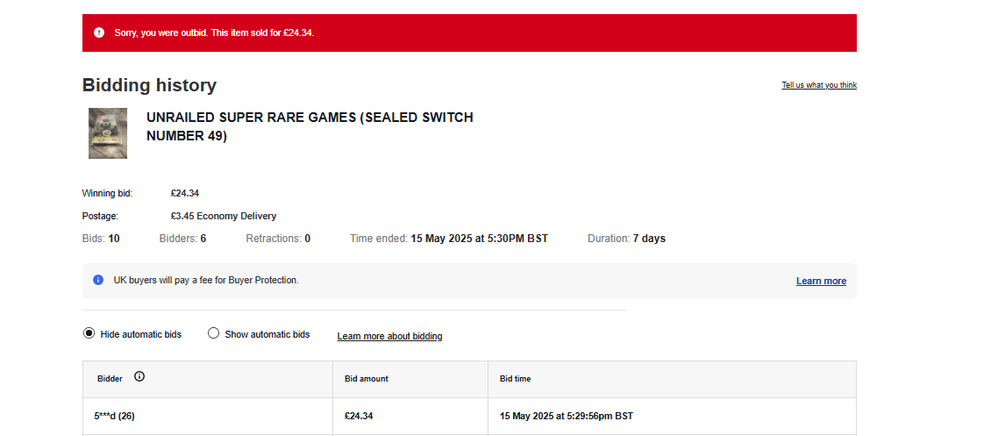Click the info icon beside Bidder header
The height and width of the screenshot is (436, 998).
(x=139, y=377)
